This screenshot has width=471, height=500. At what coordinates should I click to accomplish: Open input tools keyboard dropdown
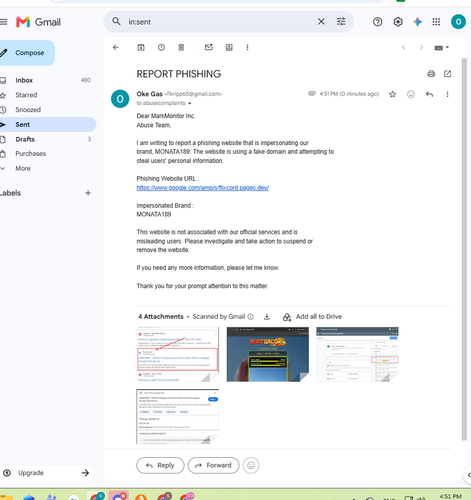[442, 48]
